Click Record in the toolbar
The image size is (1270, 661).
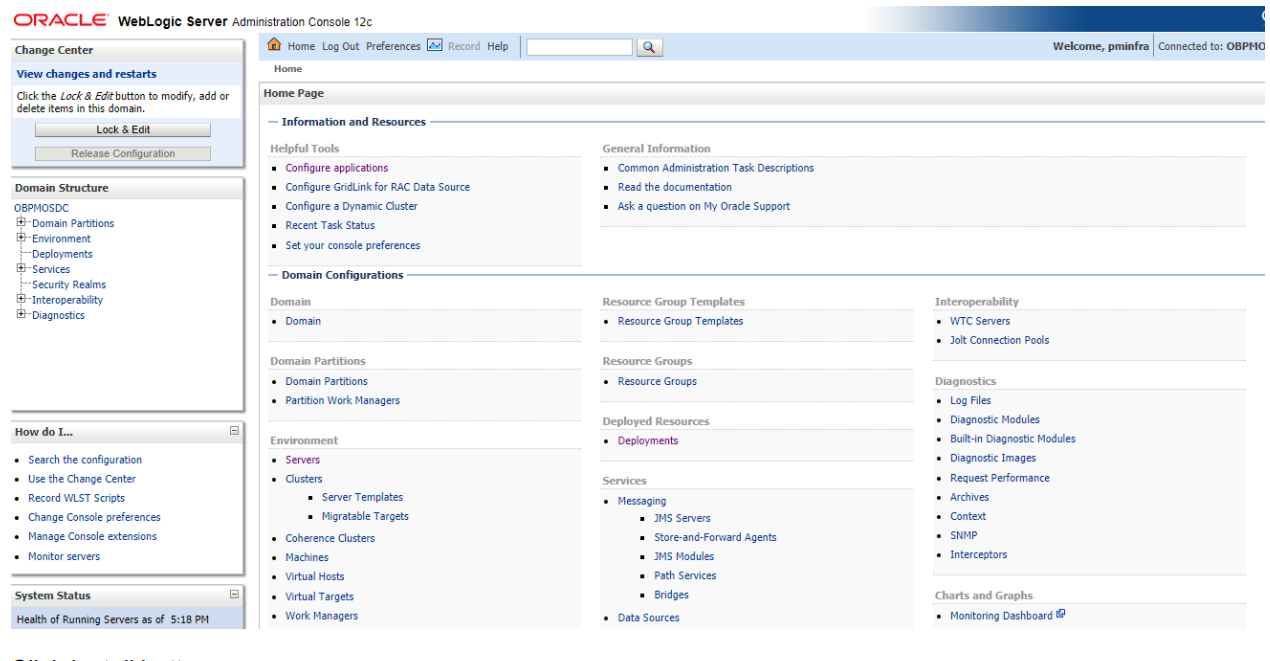click(464, 46)
